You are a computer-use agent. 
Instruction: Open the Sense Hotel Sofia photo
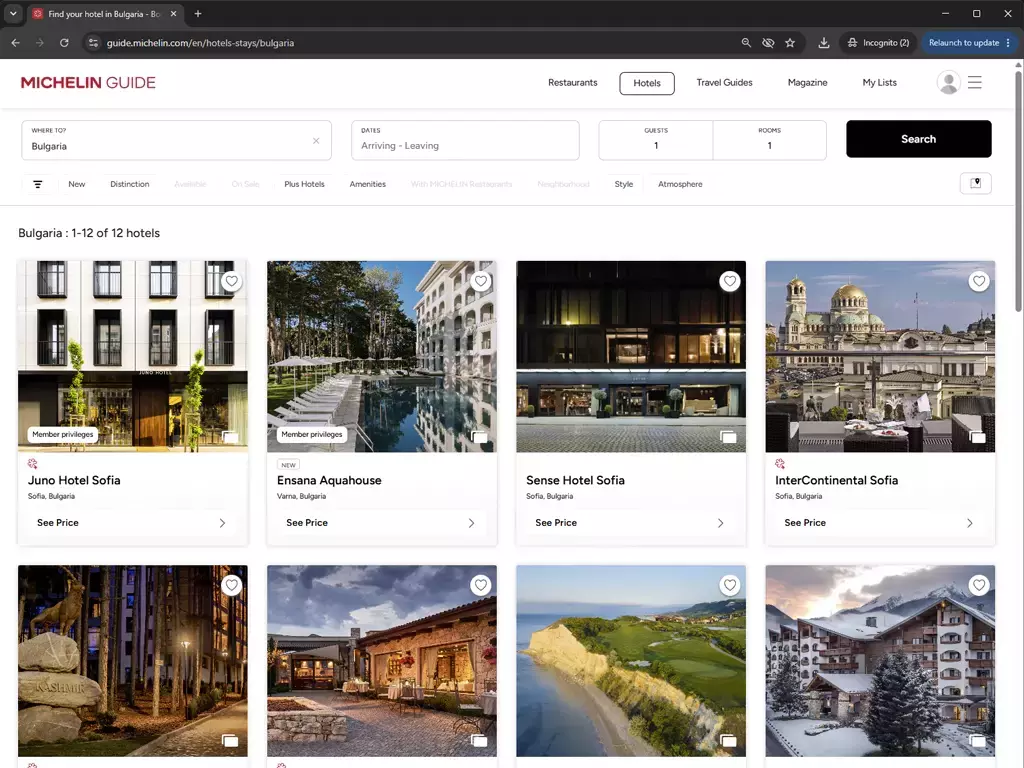pos(631,357)
